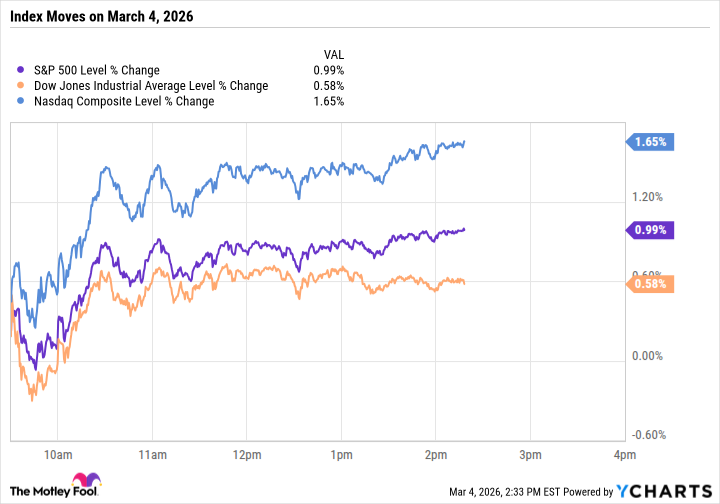Viewport: 720px width, 504px height.
Task: Click the orange Dow Jones legend dot
Action: [23, 85]
